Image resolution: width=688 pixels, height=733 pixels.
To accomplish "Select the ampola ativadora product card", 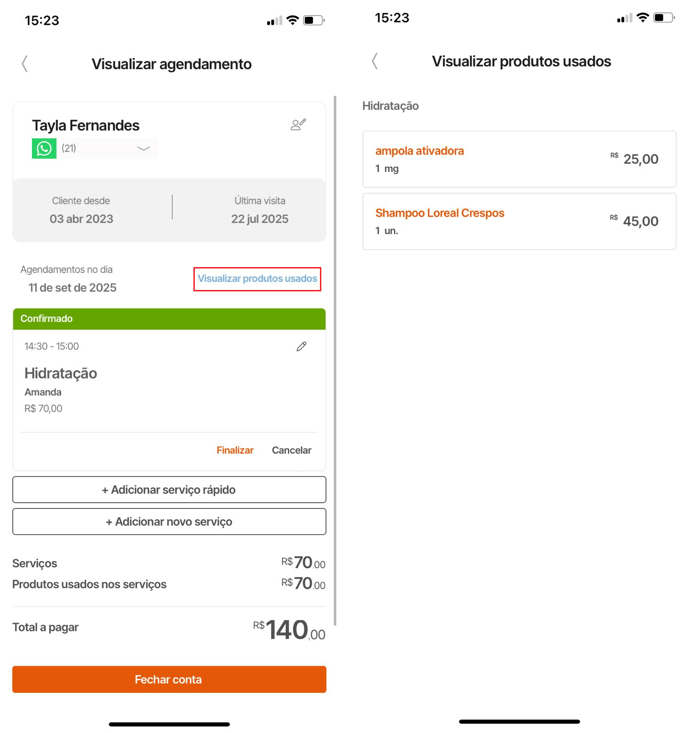I will pyautogui.click(x=519, y=159).
